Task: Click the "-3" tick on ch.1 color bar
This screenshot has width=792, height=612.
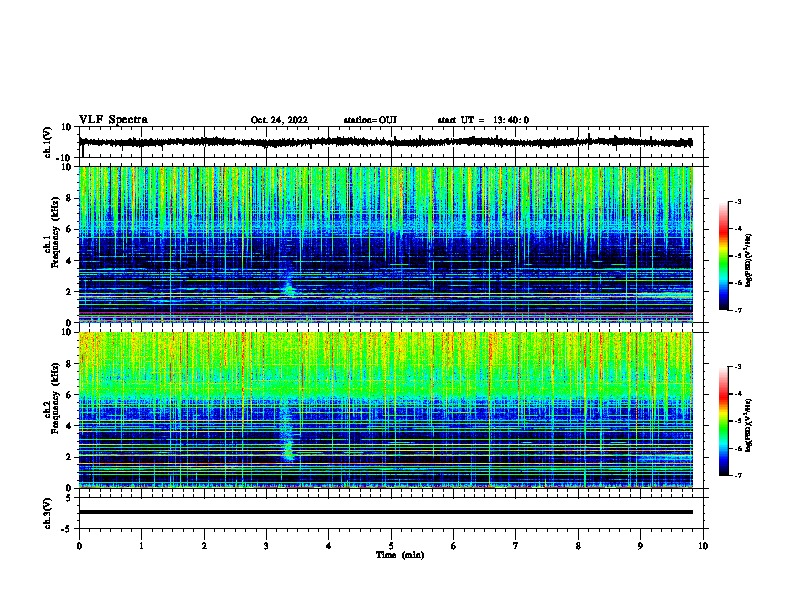Action: [x=738, y=202]
